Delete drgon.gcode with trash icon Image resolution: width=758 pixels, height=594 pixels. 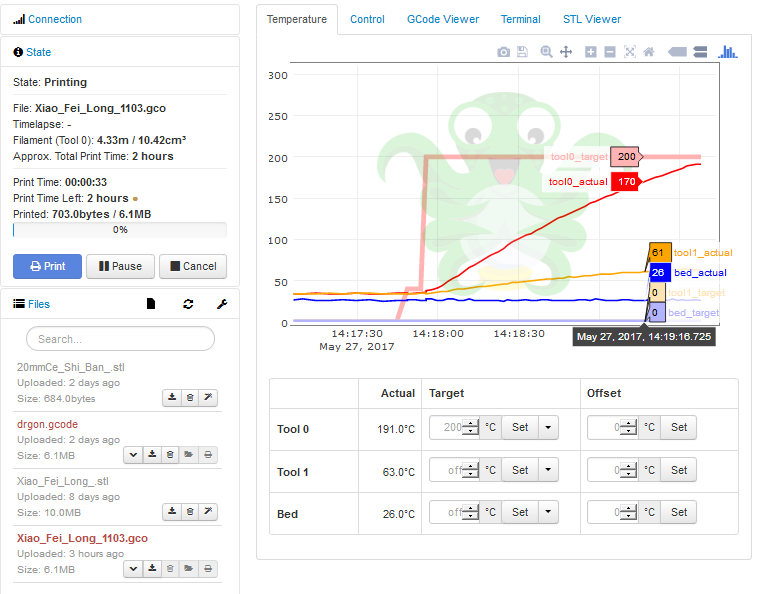point(170,455)
